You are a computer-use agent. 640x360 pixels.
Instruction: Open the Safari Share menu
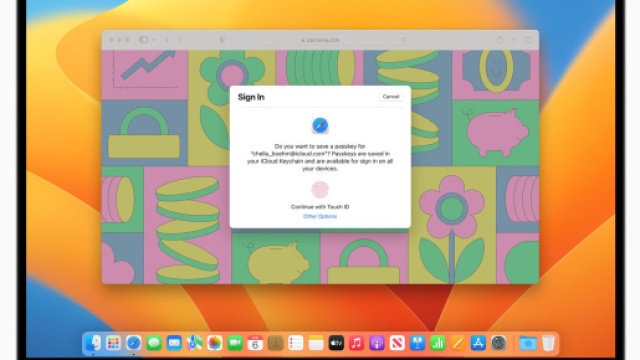500,40
